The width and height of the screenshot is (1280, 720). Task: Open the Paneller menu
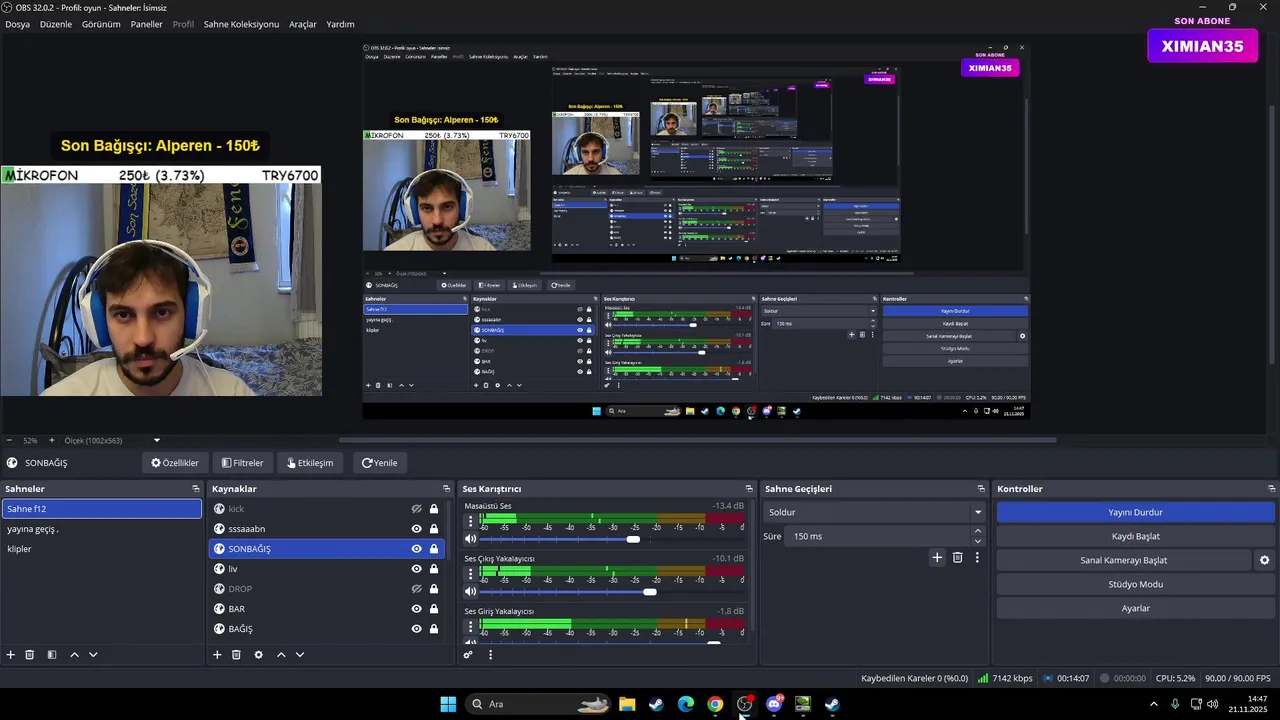click(146, 24)
